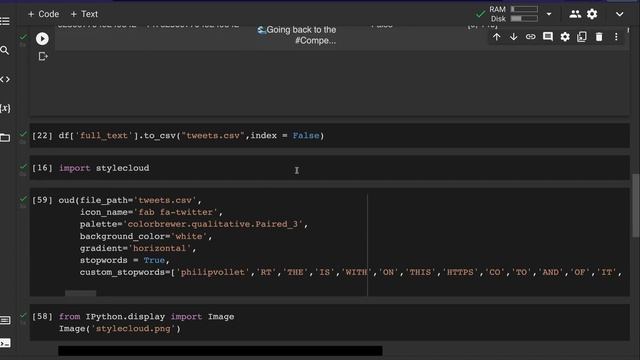640x360 pixels.
Task: Click the palette 'colorbrewer.qualitative.Paired_3' line
Action: 193,224
